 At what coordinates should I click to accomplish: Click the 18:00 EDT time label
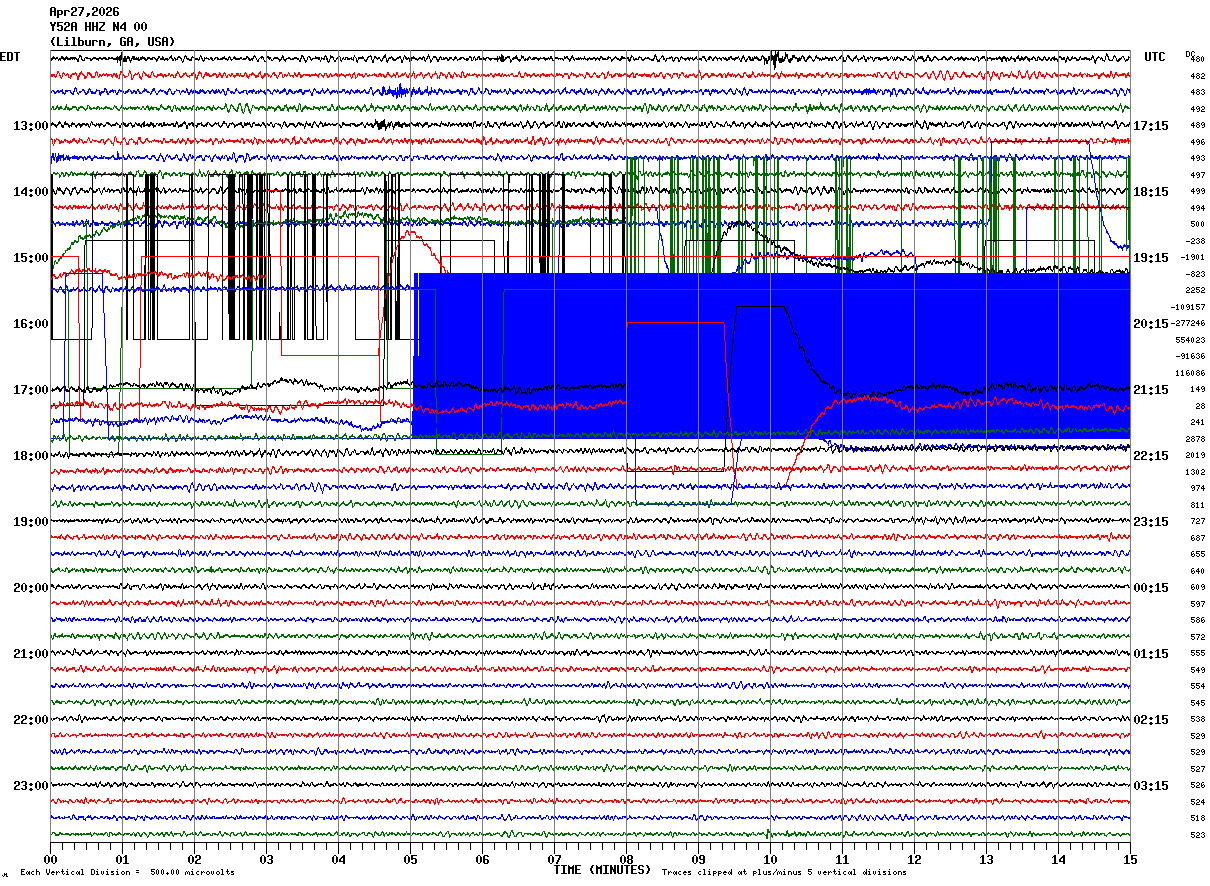(30, 456)
